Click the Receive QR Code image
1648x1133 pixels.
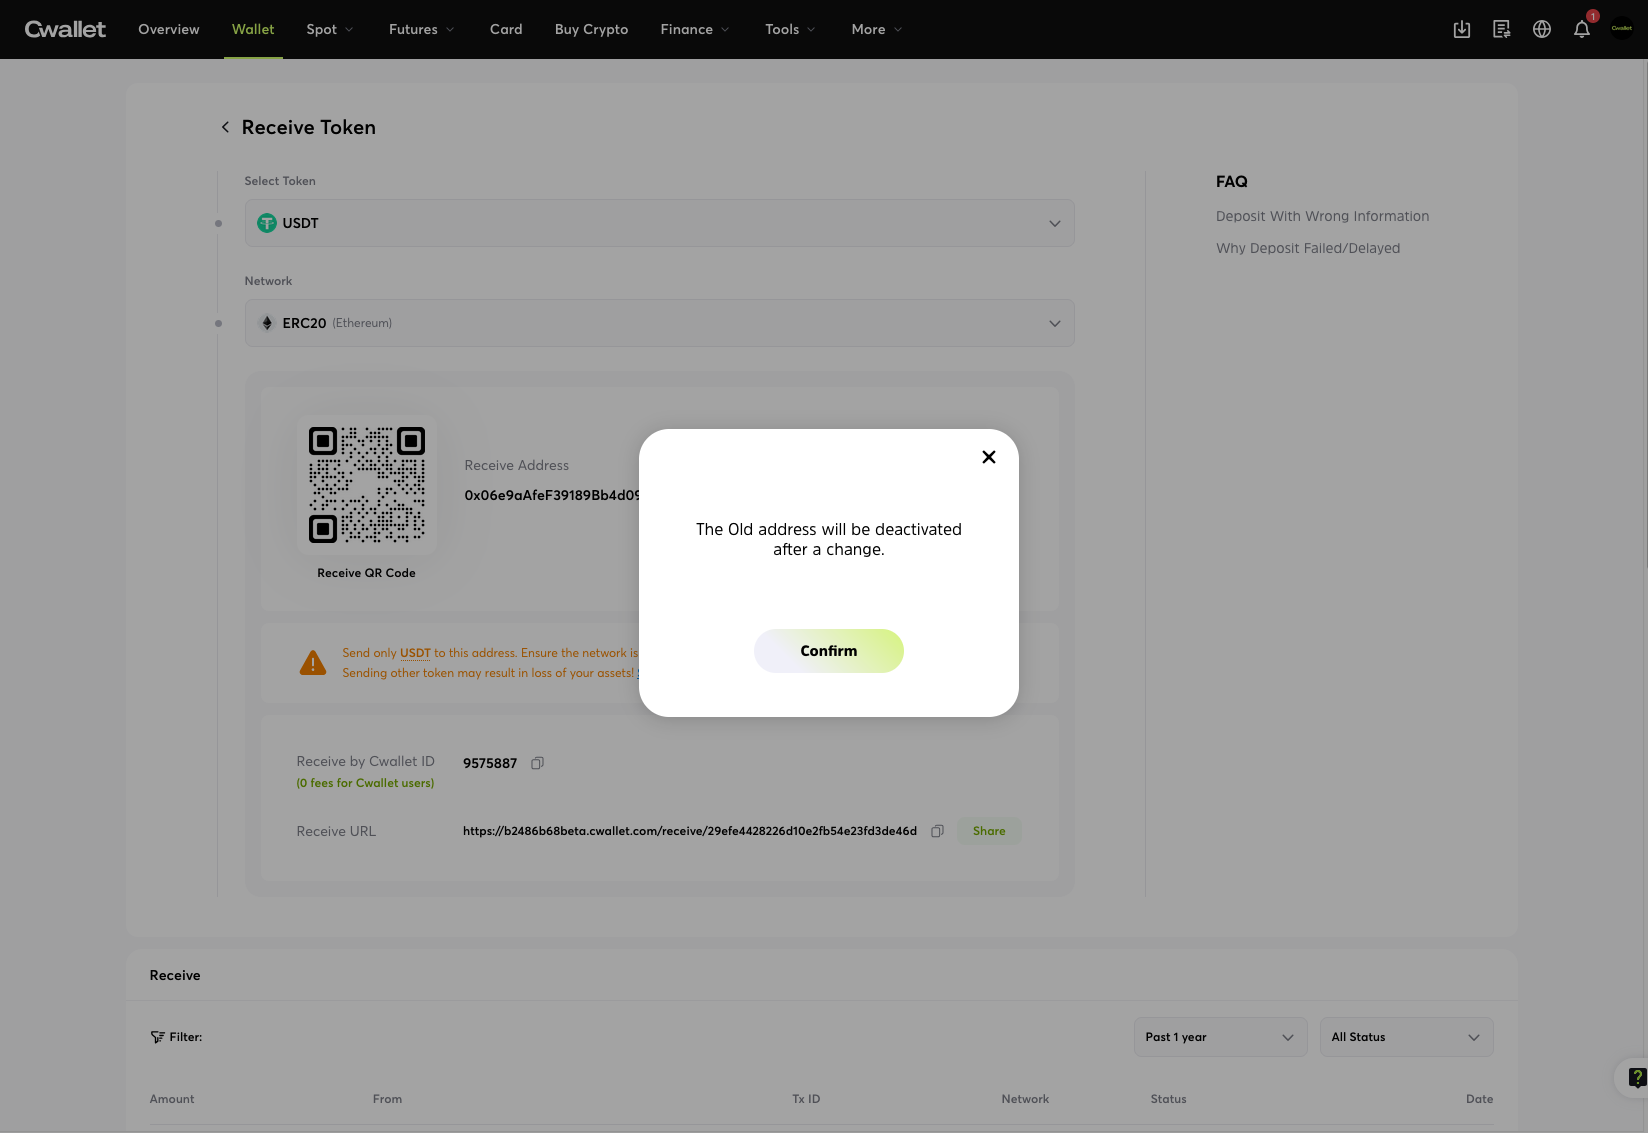pyautogui.click(x=366, y=484)
